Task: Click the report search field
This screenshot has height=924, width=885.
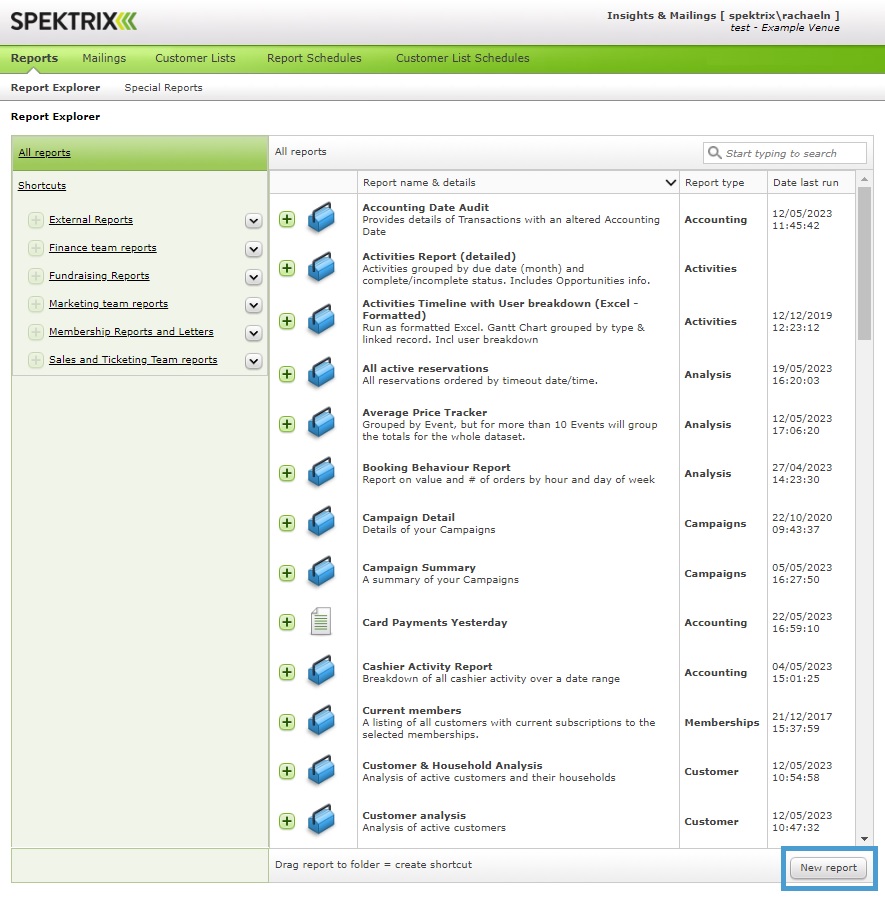Action: coord(785,153)
